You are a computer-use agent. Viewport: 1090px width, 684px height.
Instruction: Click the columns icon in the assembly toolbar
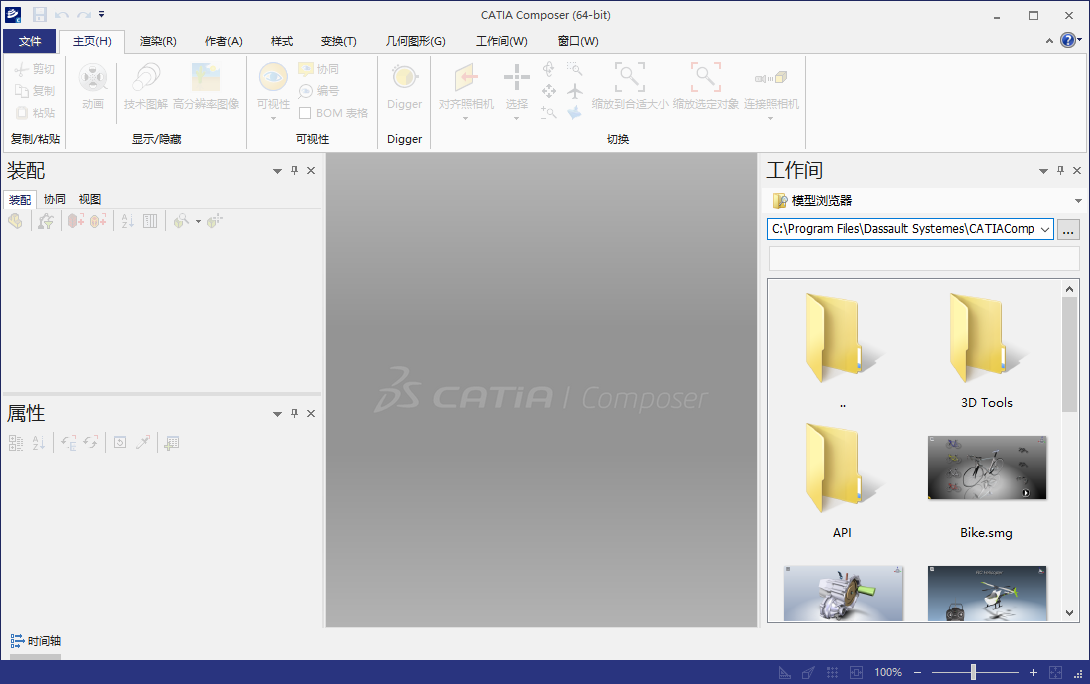pyautogui.click(x=150, y=221)
